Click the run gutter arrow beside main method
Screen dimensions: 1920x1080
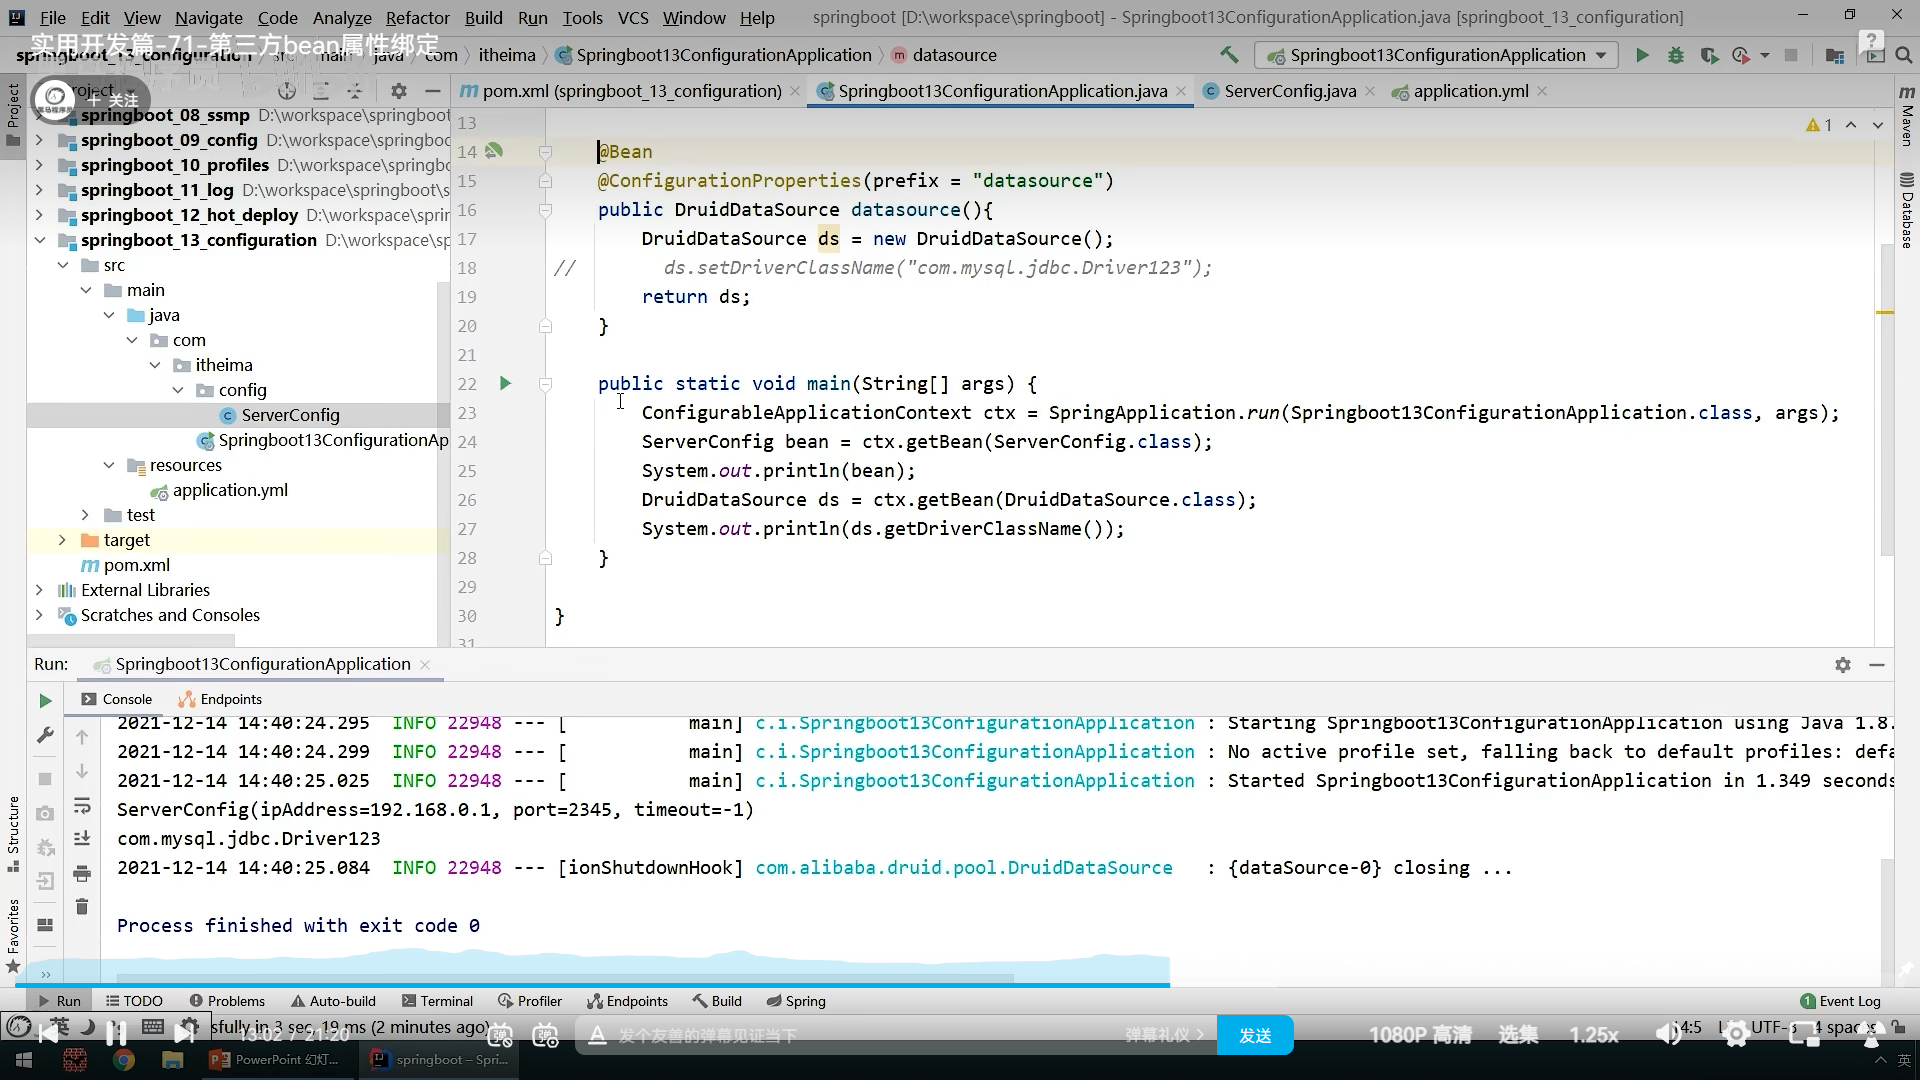505,383
